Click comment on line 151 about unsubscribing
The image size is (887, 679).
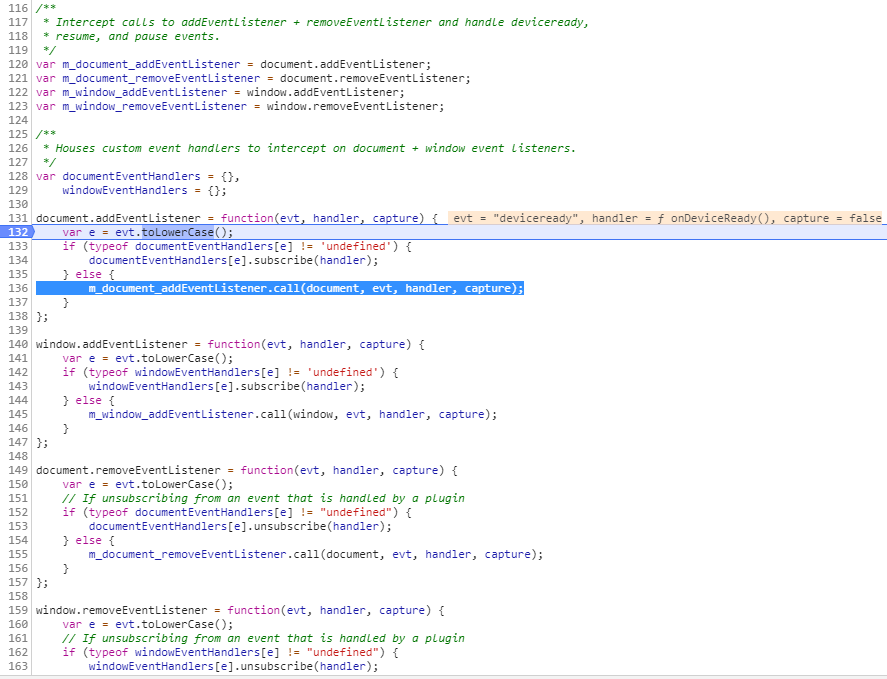coord(263,498)
